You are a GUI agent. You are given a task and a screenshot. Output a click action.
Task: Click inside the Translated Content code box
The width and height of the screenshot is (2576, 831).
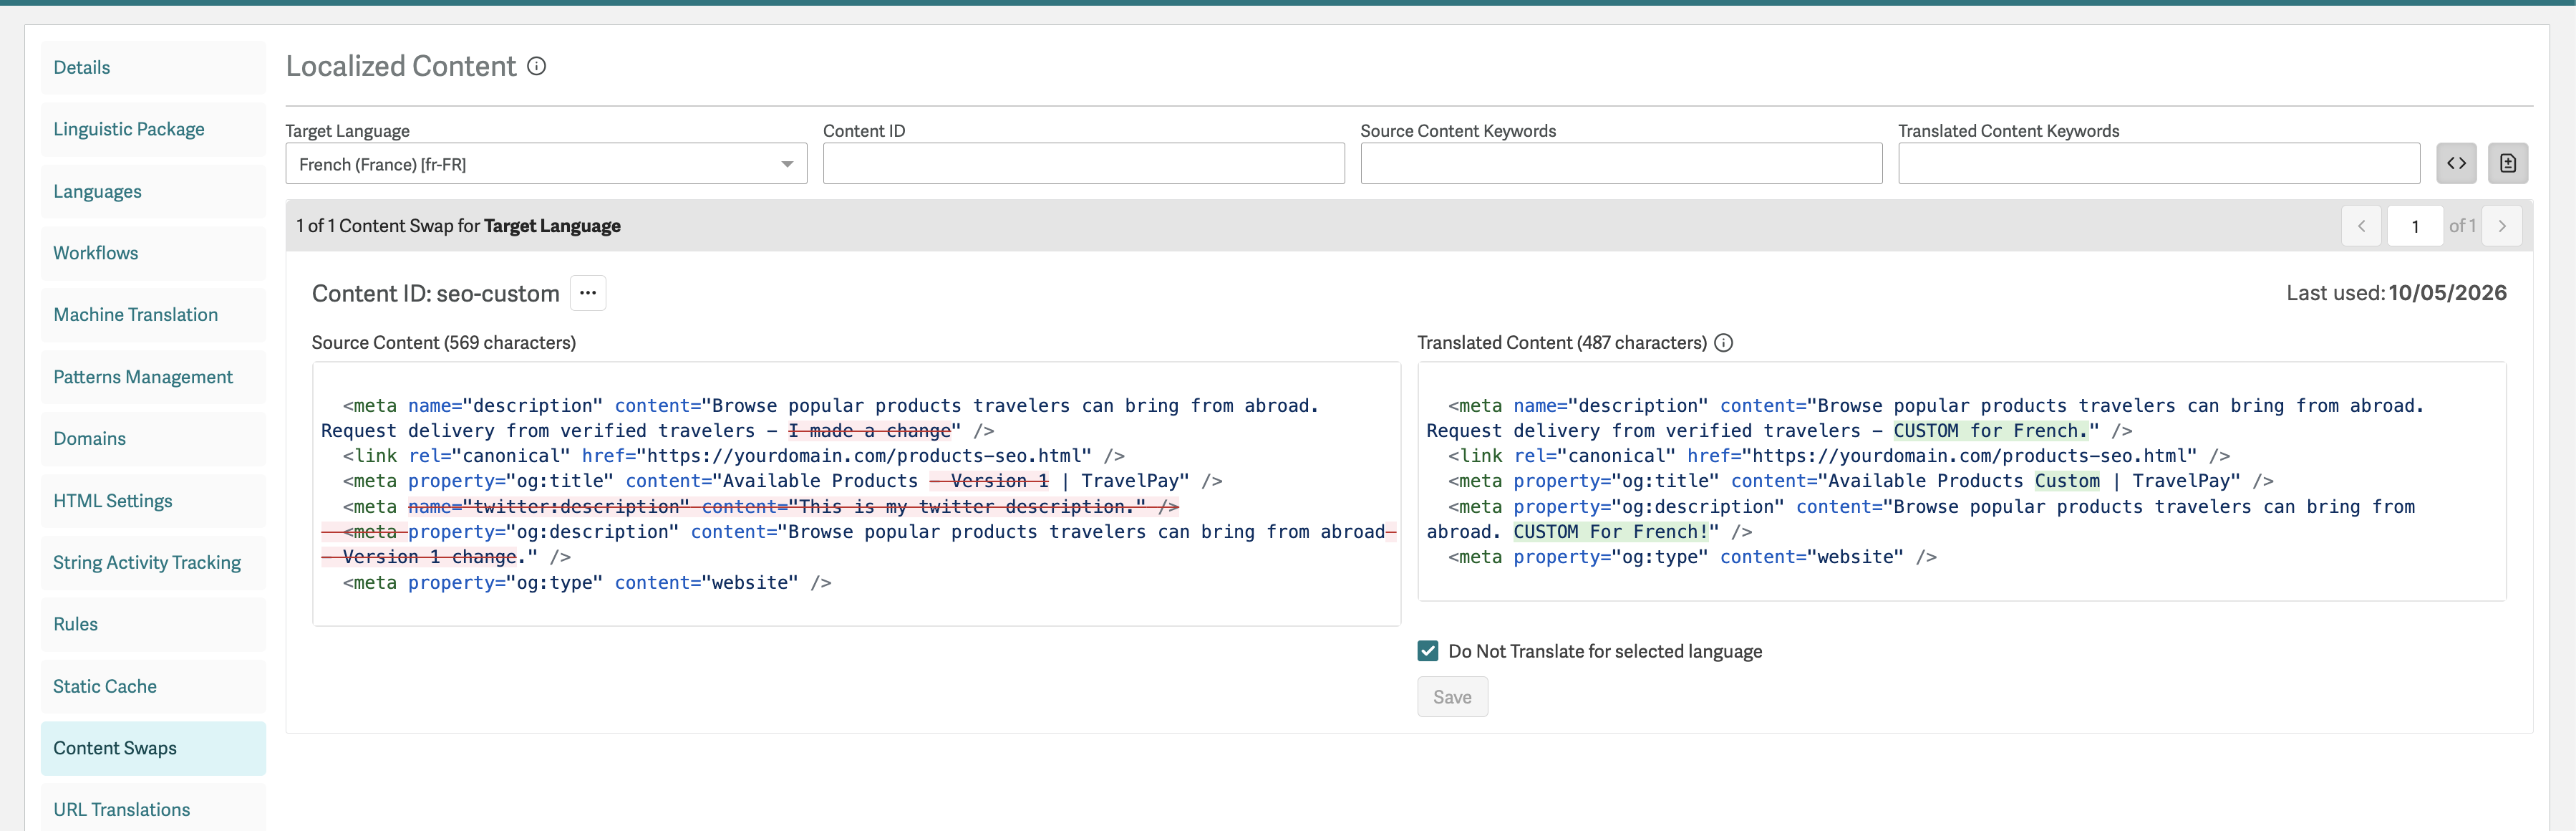tap(1962, 481)
